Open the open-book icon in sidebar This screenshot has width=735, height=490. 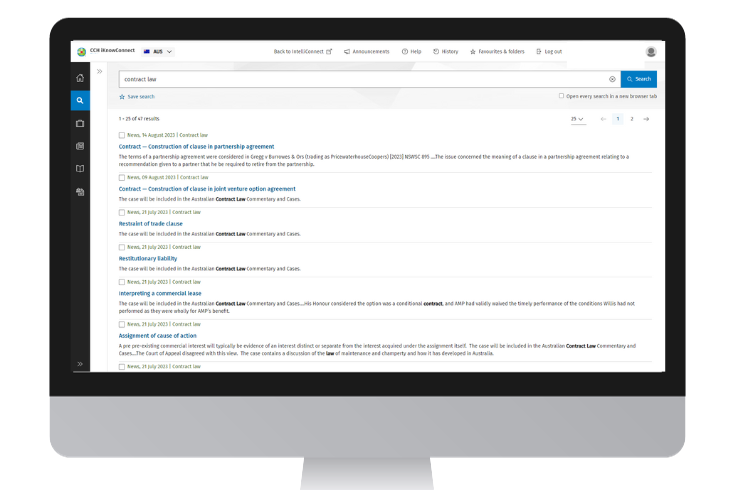point(80,169)
